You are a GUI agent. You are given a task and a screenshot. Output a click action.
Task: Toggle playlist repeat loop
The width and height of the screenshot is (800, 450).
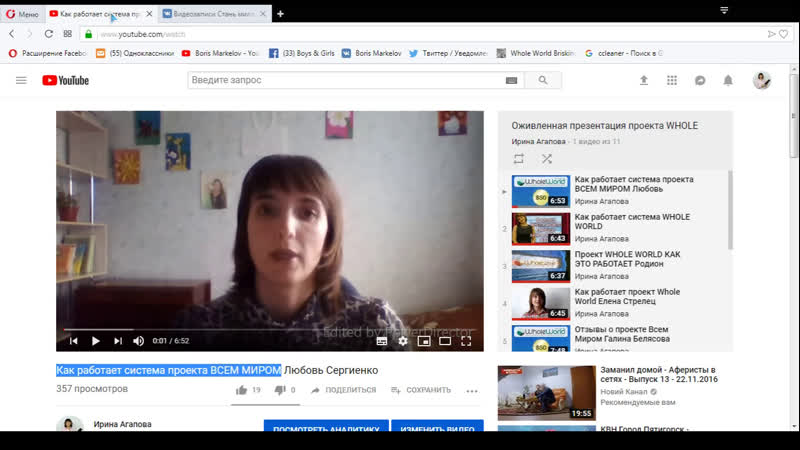(x=519, y=159)
